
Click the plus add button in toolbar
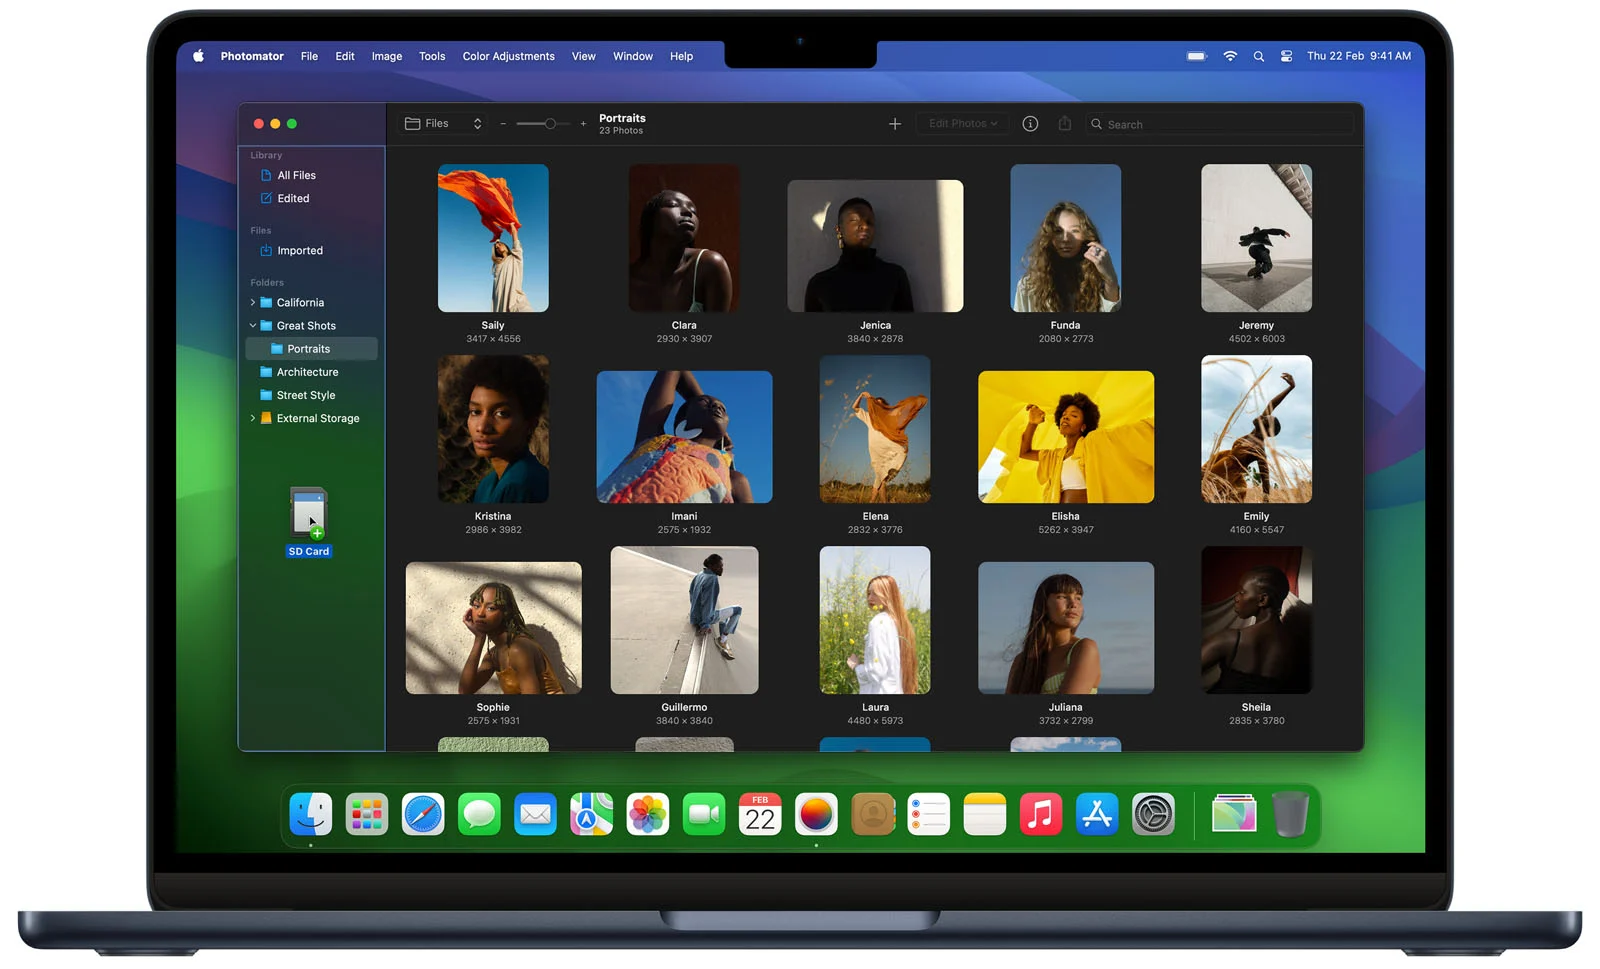point(894,124)
